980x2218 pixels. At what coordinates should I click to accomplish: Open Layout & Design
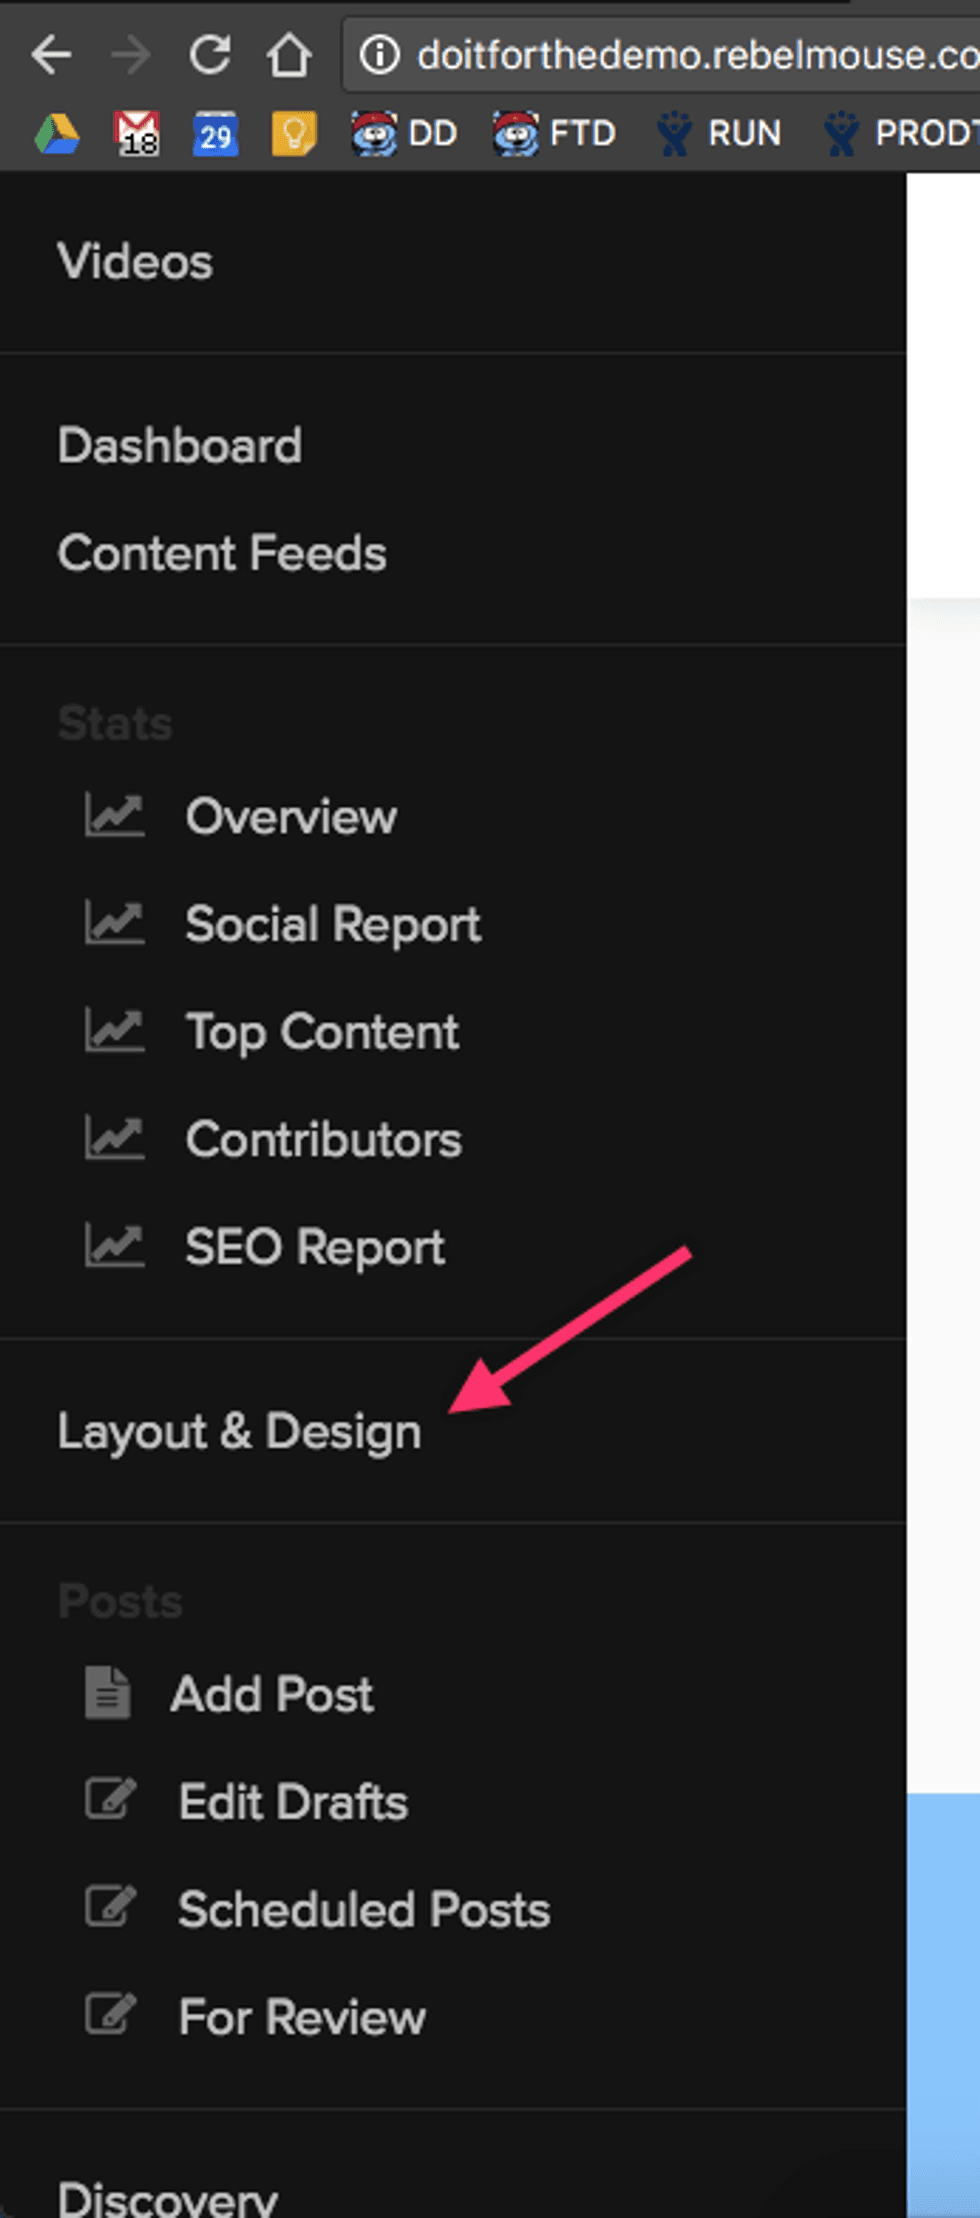point(240,1432)
